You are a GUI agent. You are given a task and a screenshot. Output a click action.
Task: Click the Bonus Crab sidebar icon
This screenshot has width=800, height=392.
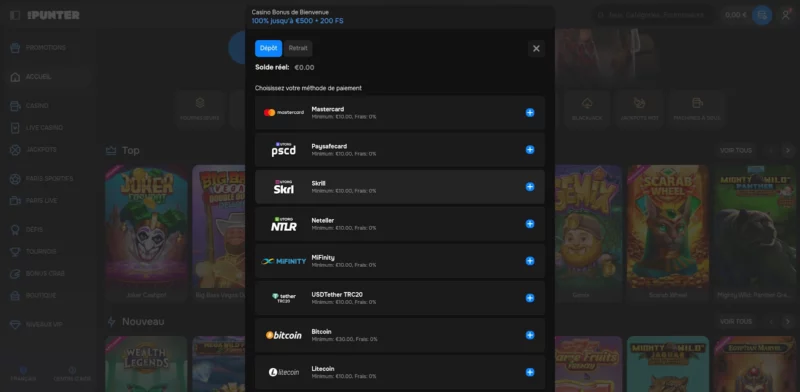[x=16, y=274]
